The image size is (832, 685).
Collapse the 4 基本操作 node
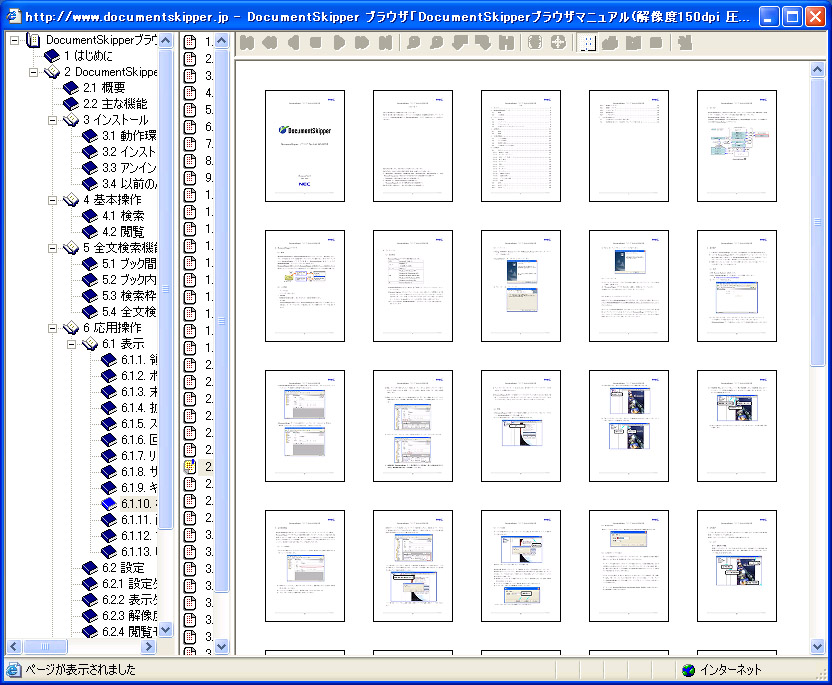[53, 200]
